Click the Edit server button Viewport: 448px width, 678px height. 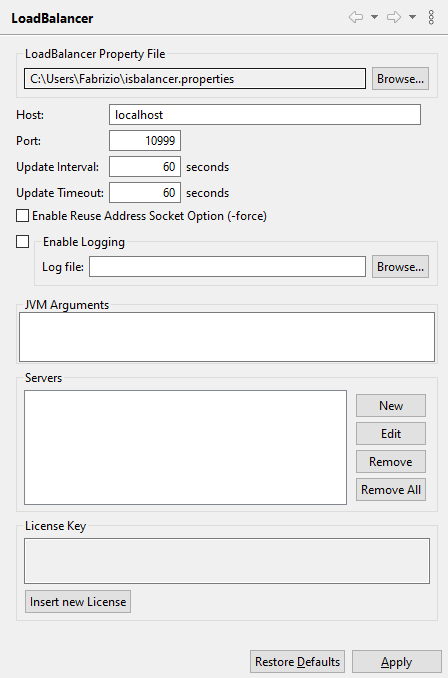[x=391, y=434]
